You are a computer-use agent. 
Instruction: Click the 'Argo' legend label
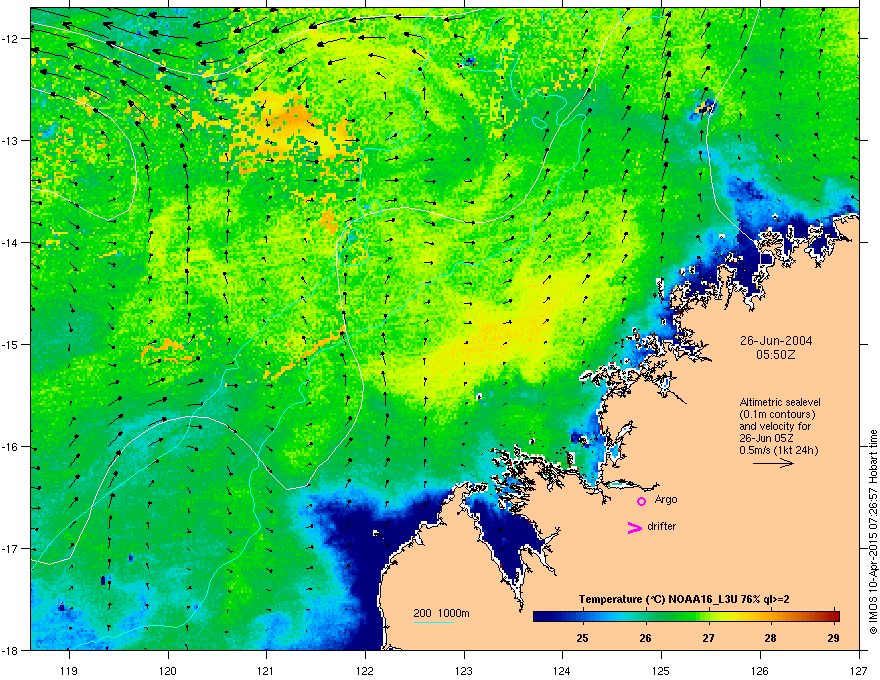pyautogui.click(x=666, y=499)
